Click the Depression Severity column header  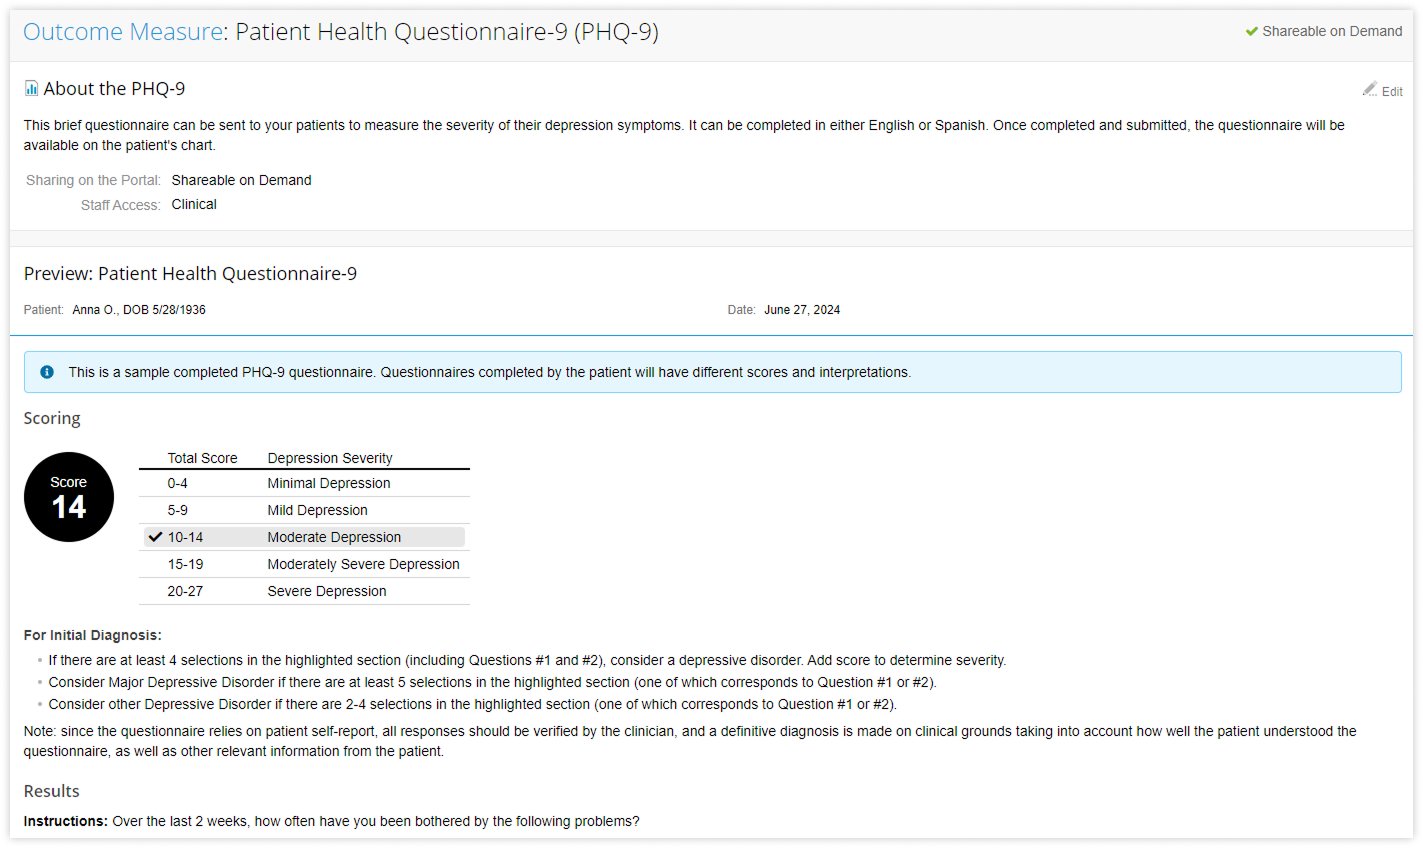pyautogui.click(x=330, y=458)
